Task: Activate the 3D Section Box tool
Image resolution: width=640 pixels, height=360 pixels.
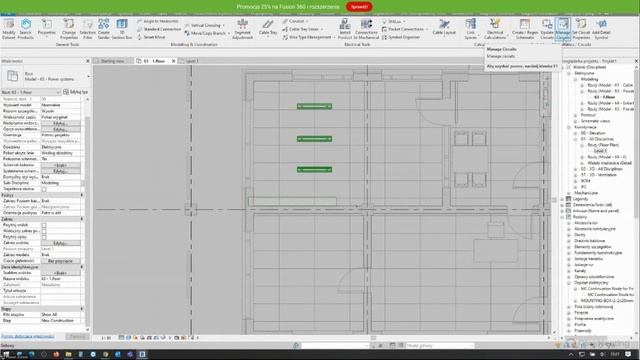Action: pos(122,29)
